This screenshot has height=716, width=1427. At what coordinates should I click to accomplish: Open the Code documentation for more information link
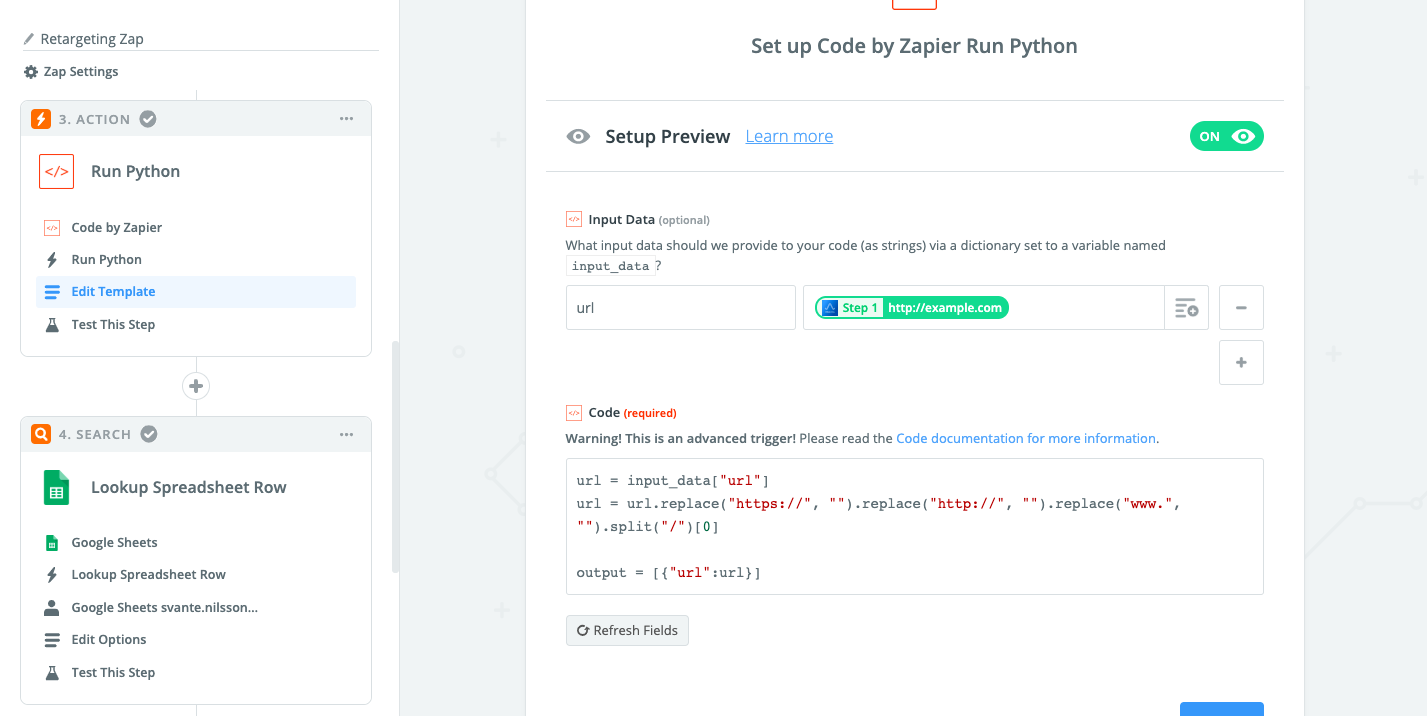click(x=1026, y=438)
